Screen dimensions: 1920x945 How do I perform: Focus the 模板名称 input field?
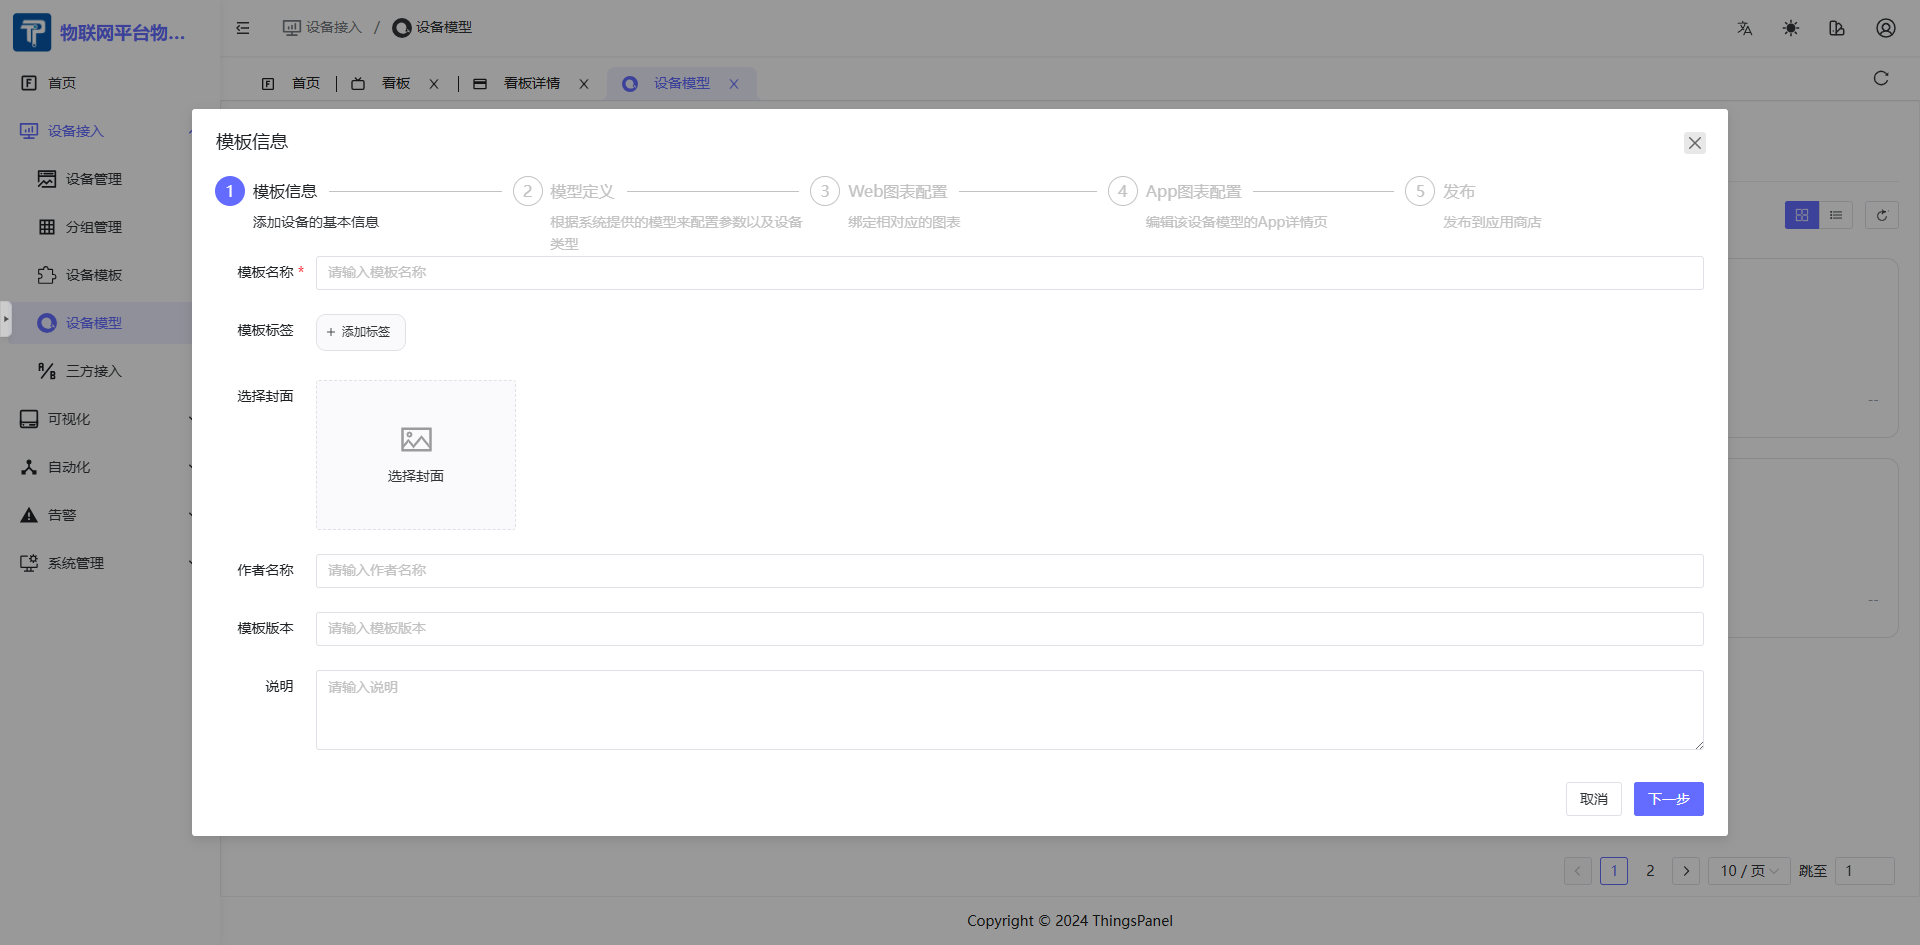pos(1009,273)
